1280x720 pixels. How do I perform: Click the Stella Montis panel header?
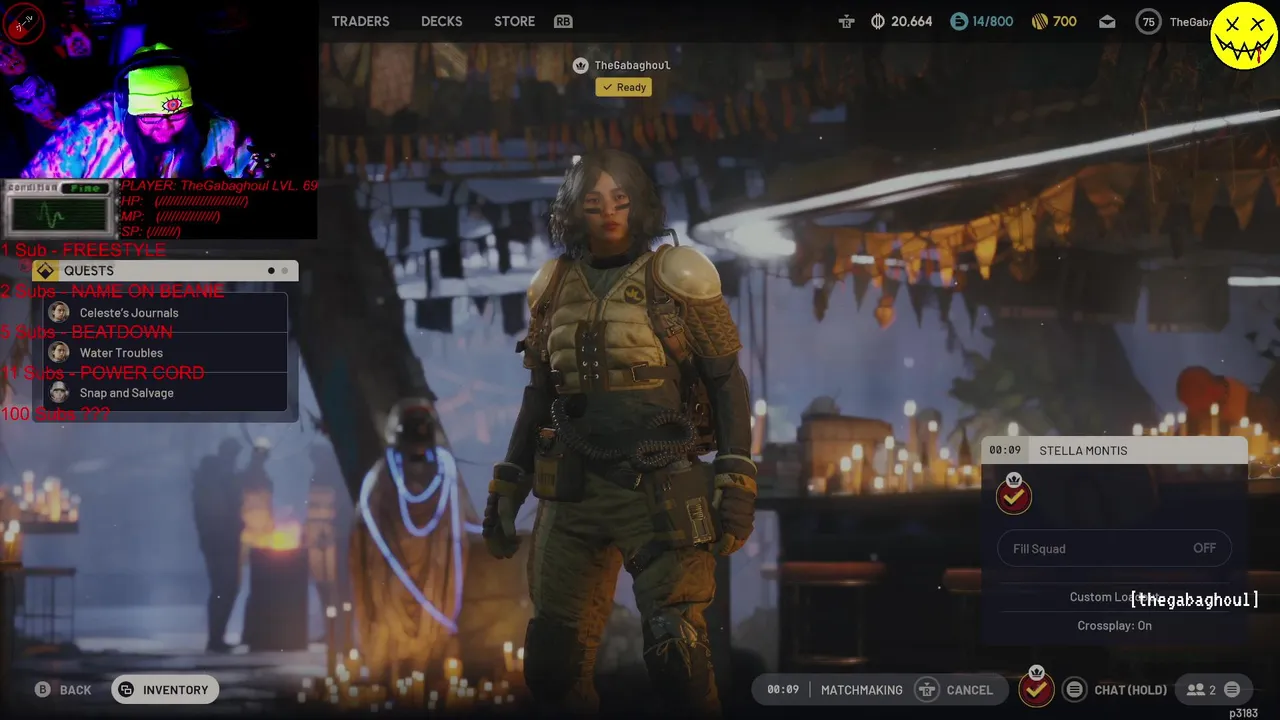click(1115, 450)
